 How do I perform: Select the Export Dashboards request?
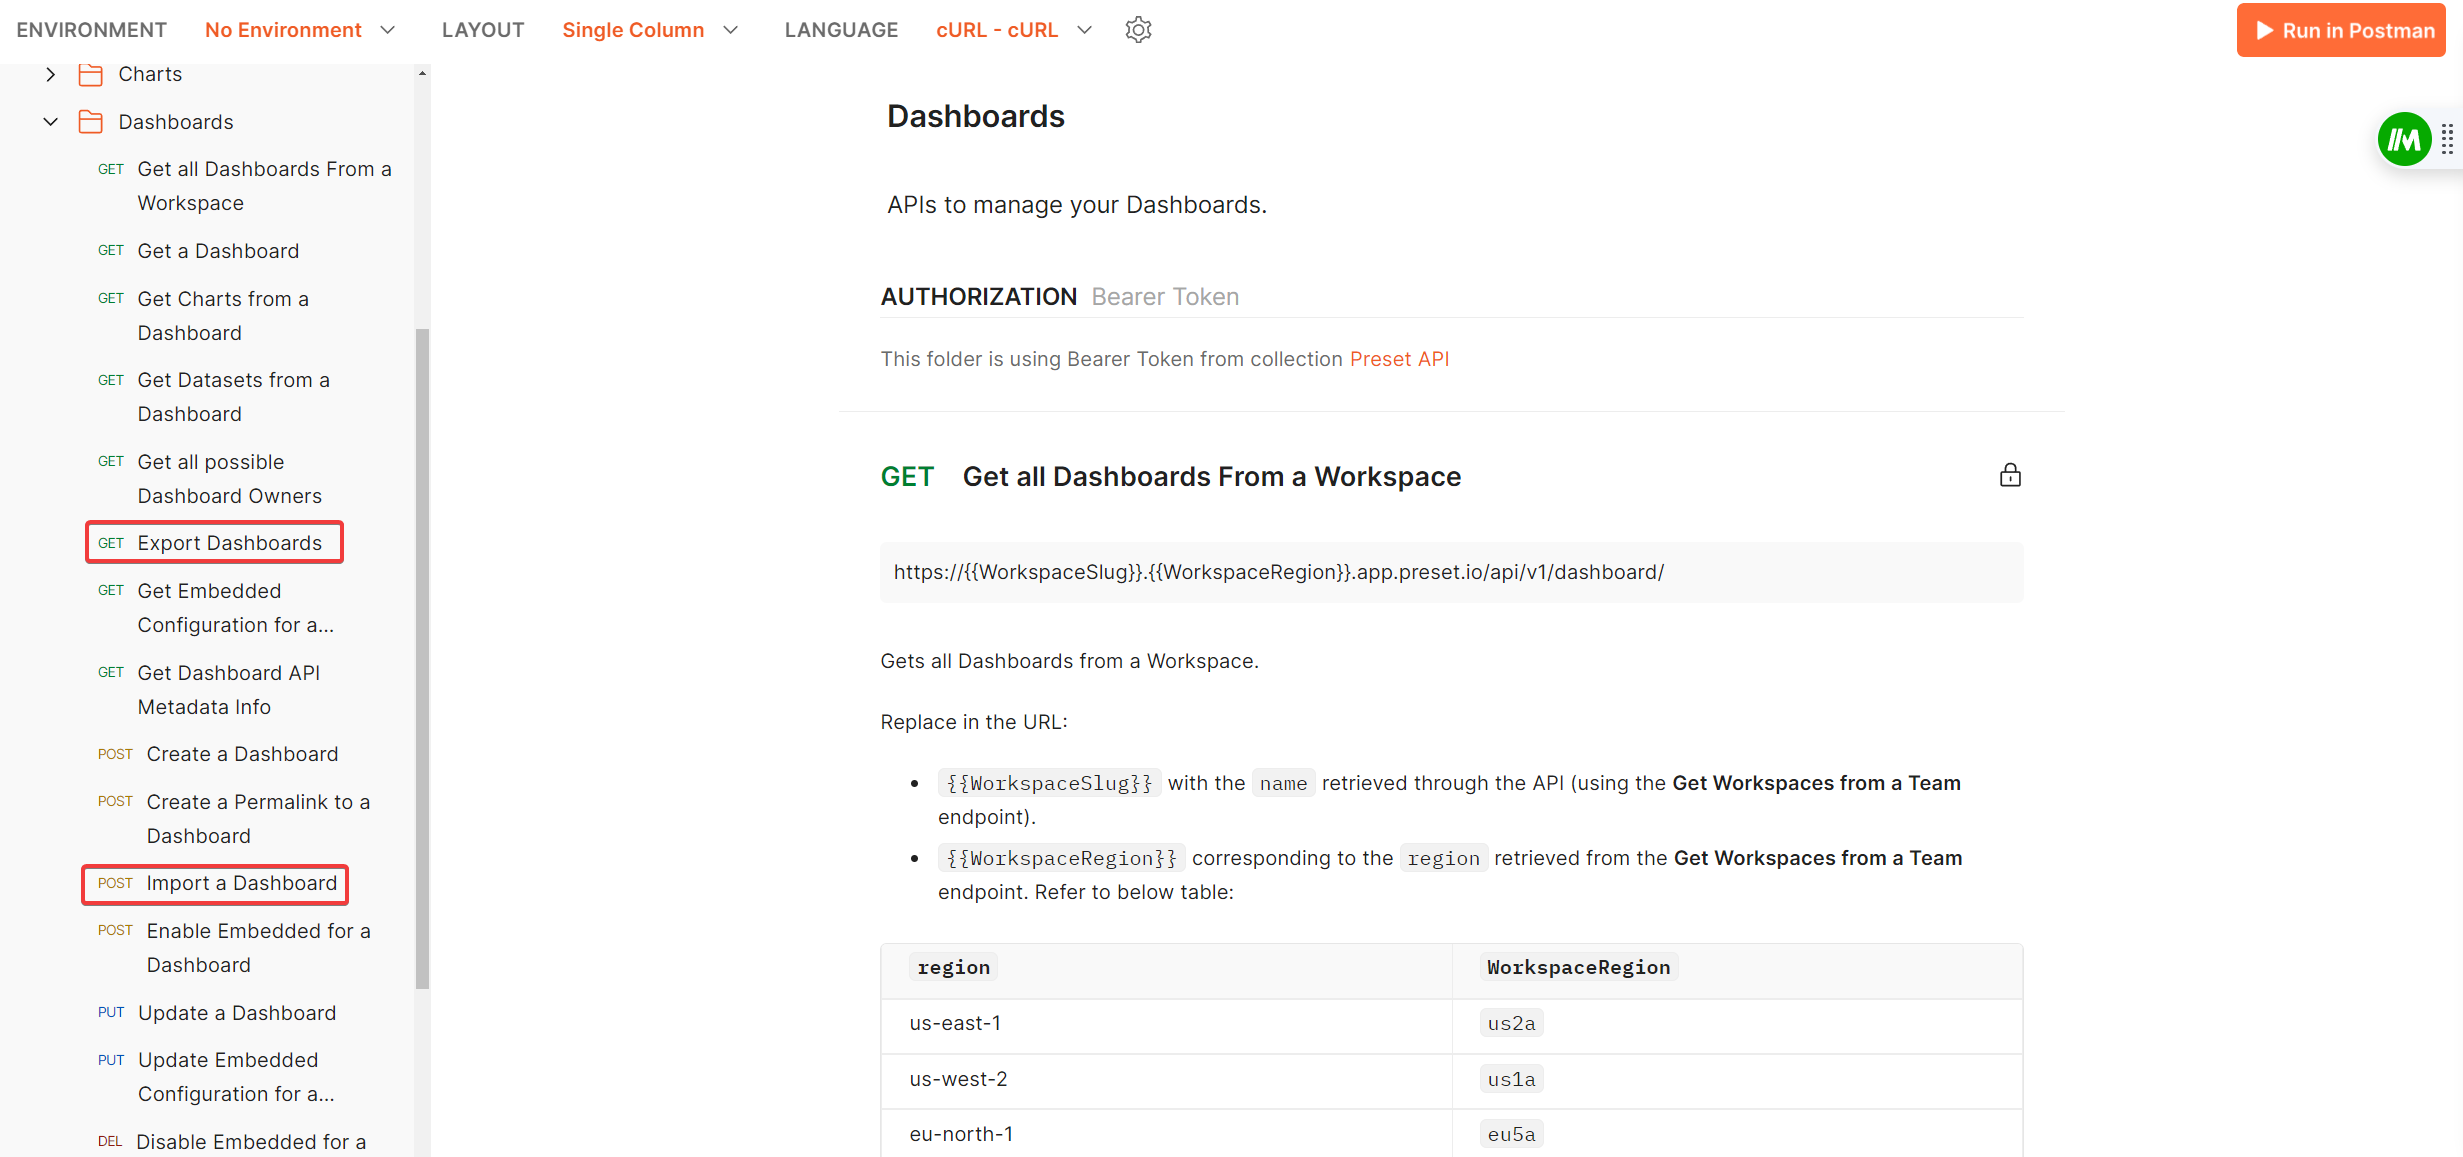(x=230, y=542)
